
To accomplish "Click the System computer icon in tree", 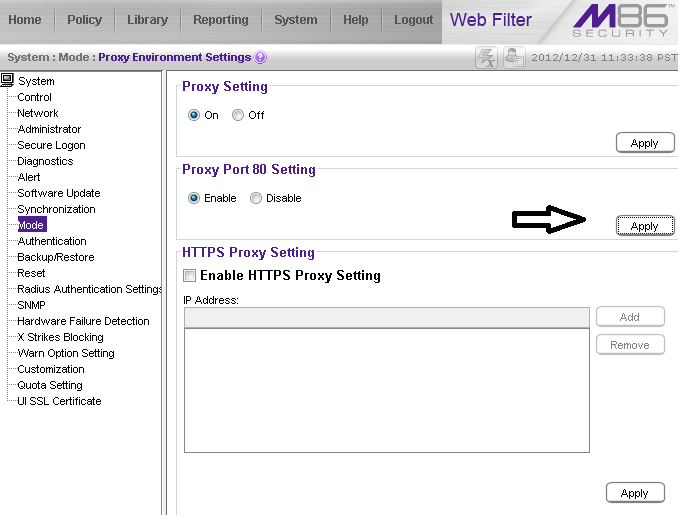I will pyautogui.click(x=8, y=80).
